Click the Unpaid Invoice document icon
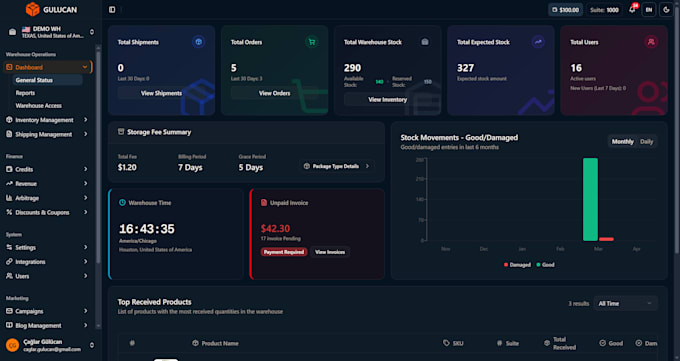Viewport: 680px width, 361px height. point(264,203)
